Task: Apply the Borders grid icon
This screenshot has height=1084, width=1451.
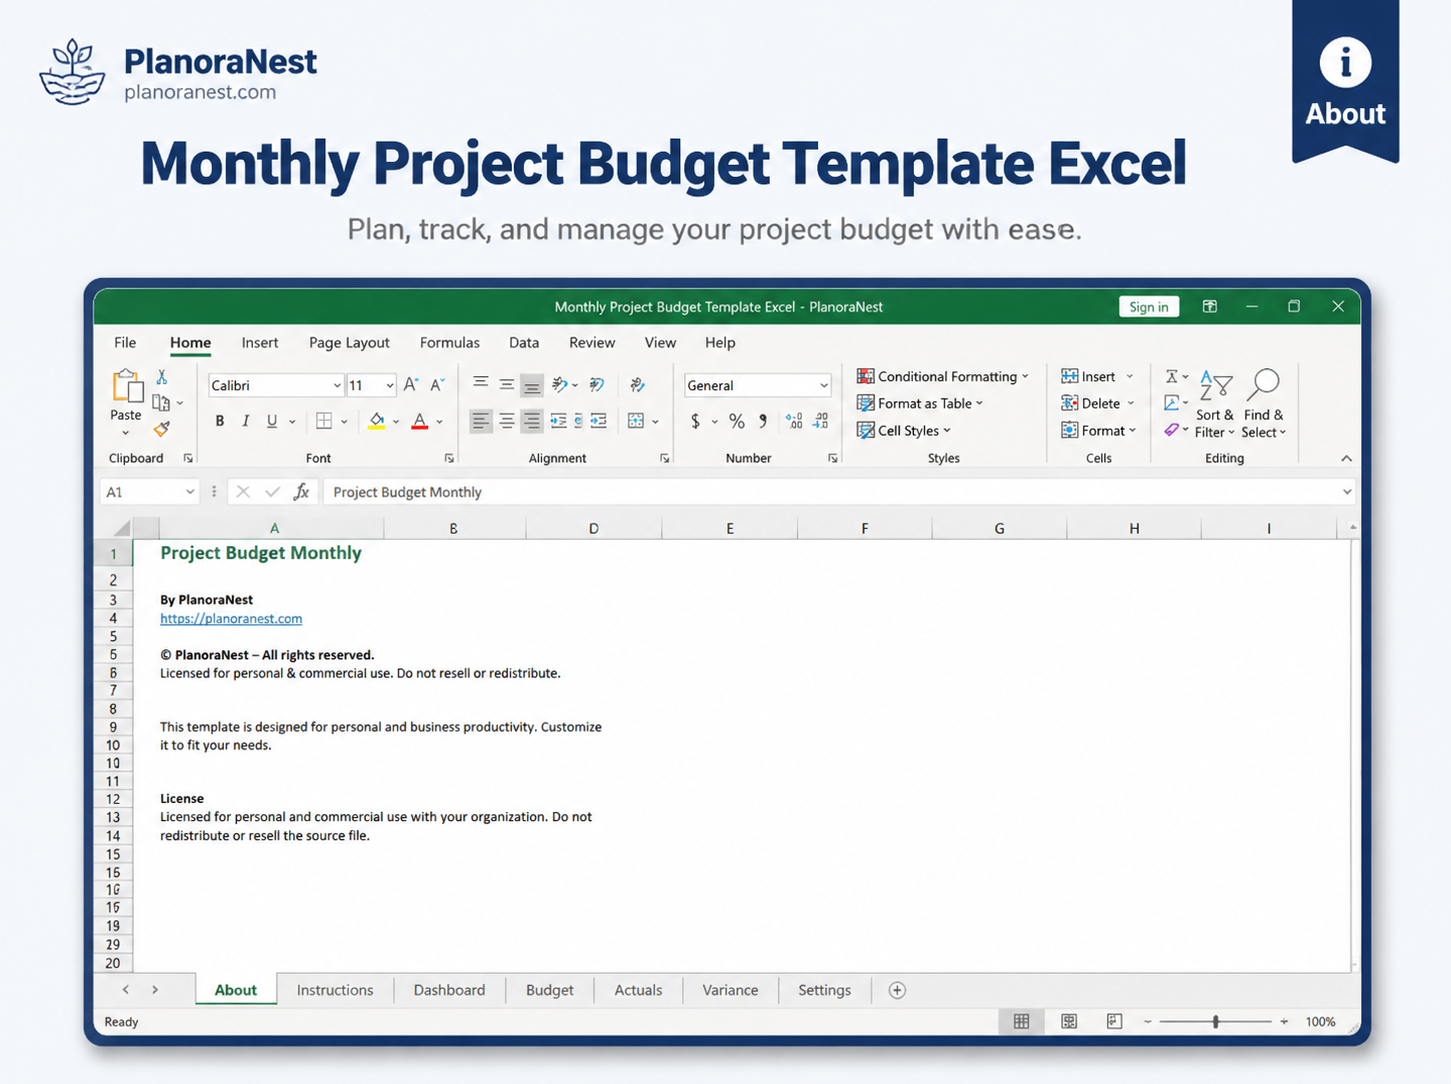Action: [x=324, y=421]
